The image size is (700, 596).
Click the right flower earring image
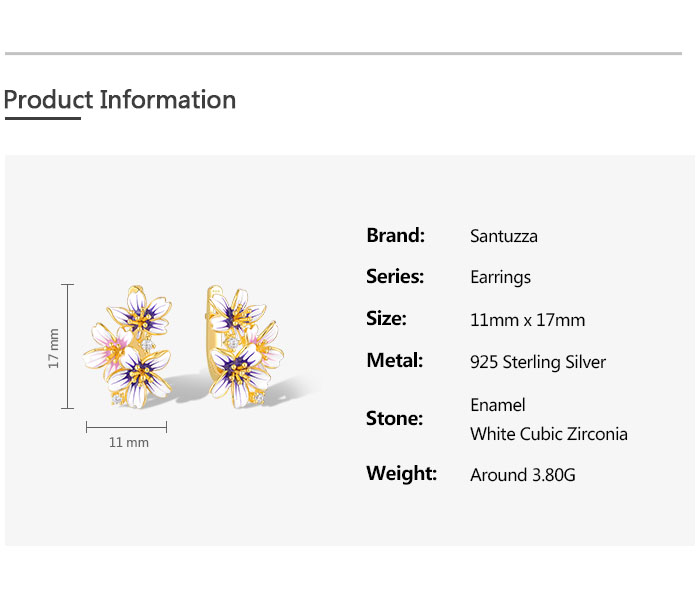coord(245,347)
